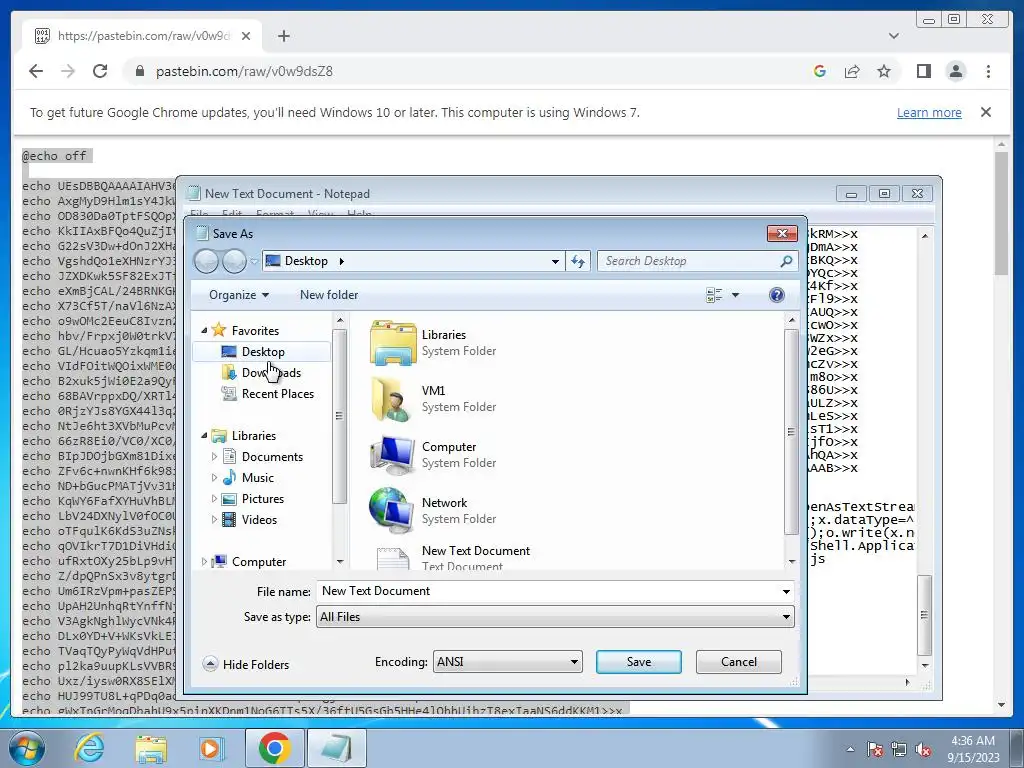This screenshot has height=768, width=1024.
Task: Open the Save as type All Files dropdown
Action: coord(555,616)
